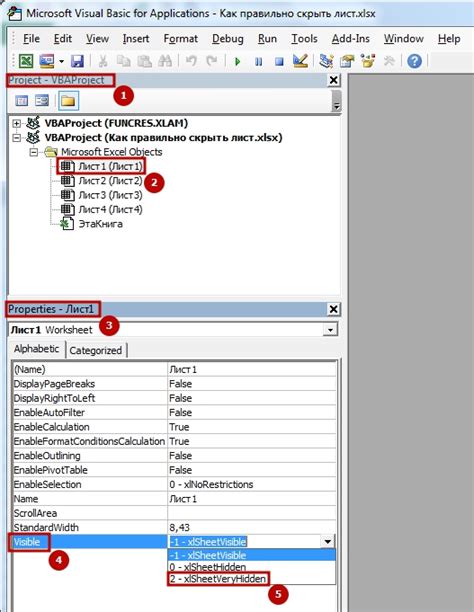Open the Debug menu
The image size is (474, 612).
[228, 39]
